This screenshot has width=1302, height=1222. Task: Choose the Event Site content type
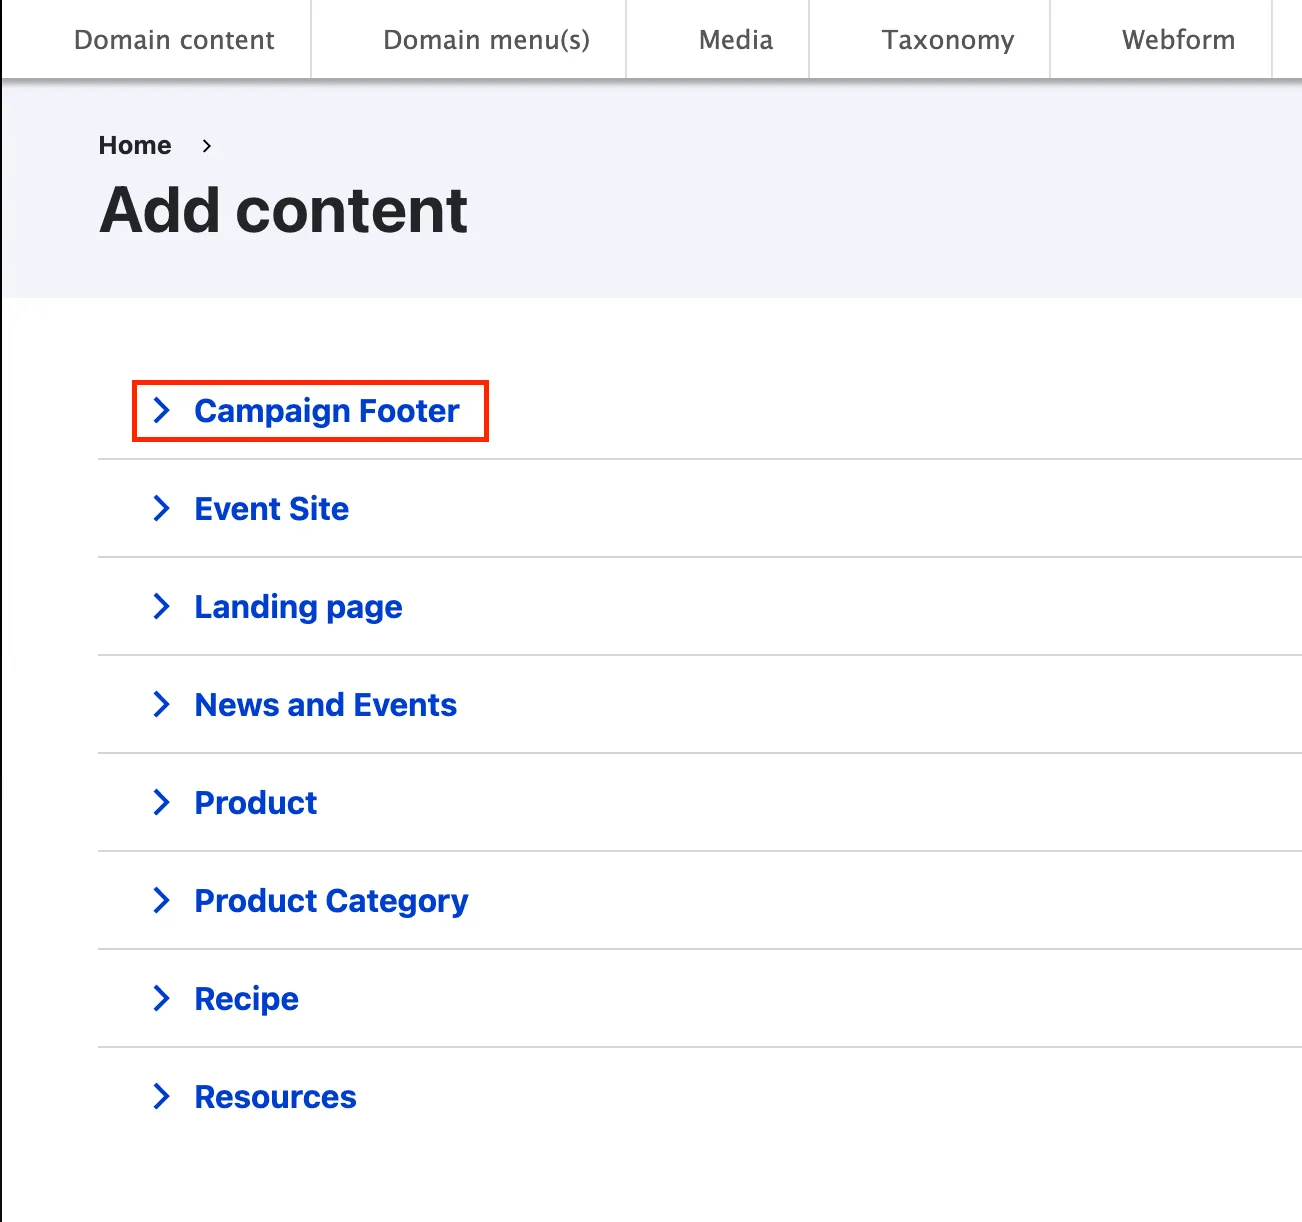[x=272, y=509]
